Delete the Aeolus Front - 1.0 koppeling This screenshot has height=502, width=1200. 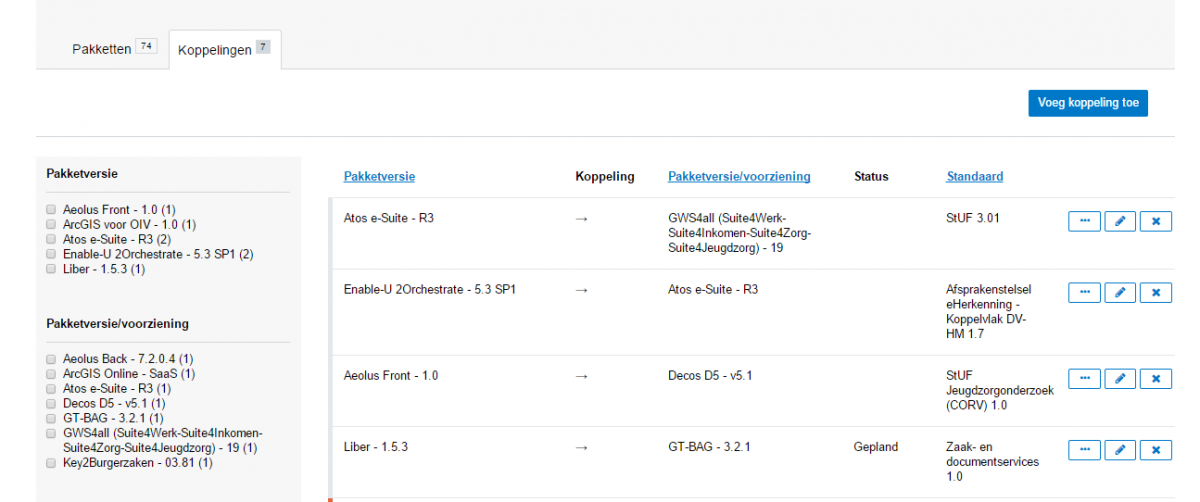(x=1156, y=378)
